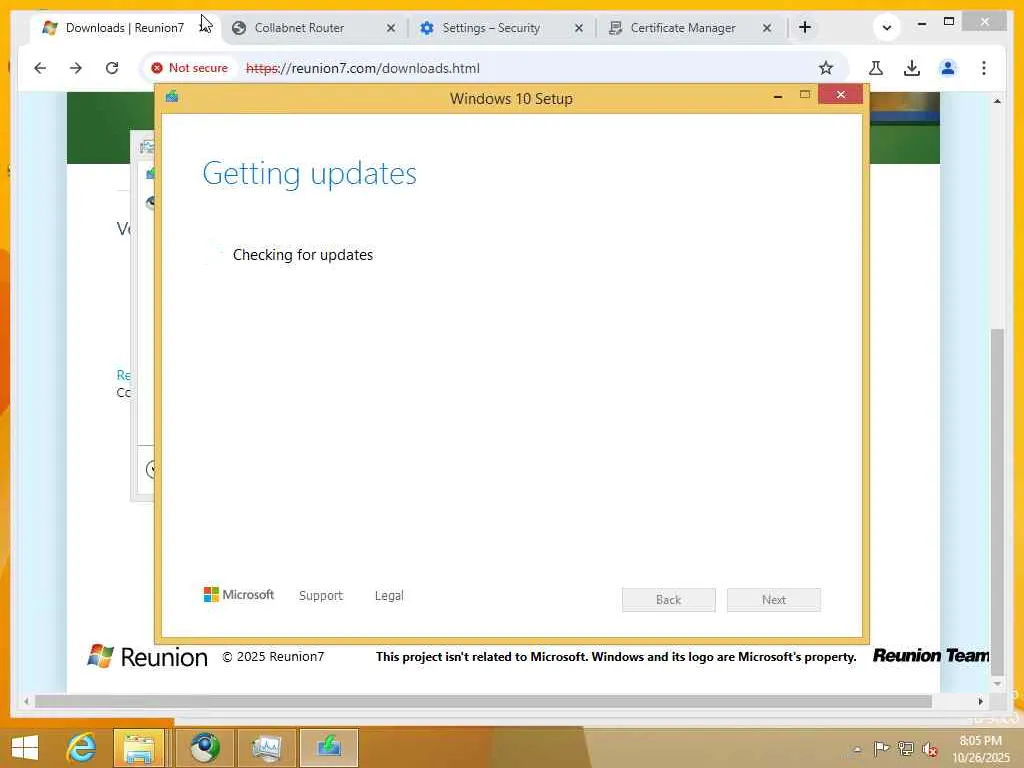Switch to the Settings – Security tab
This screenshot has width=1024, height=768.
coord(491,28)
